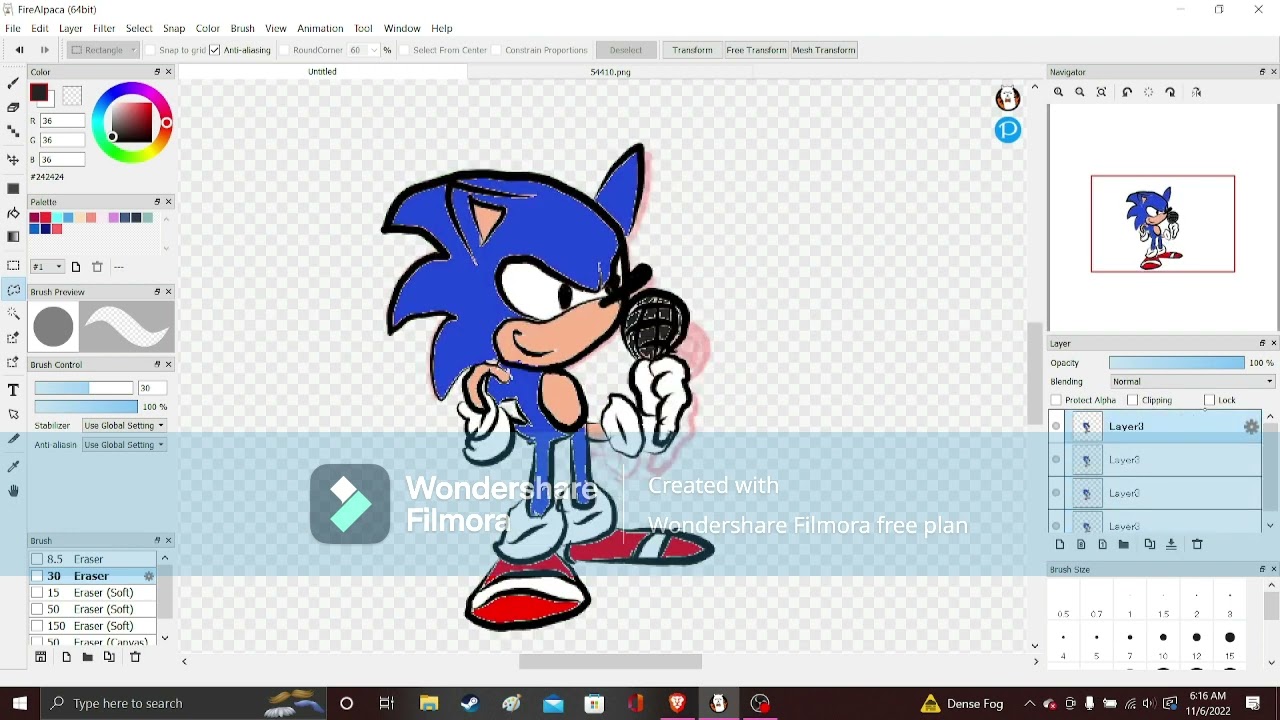1280x720 pixels.
Task: Click the foreground color swatch
Action: (39, 94)
